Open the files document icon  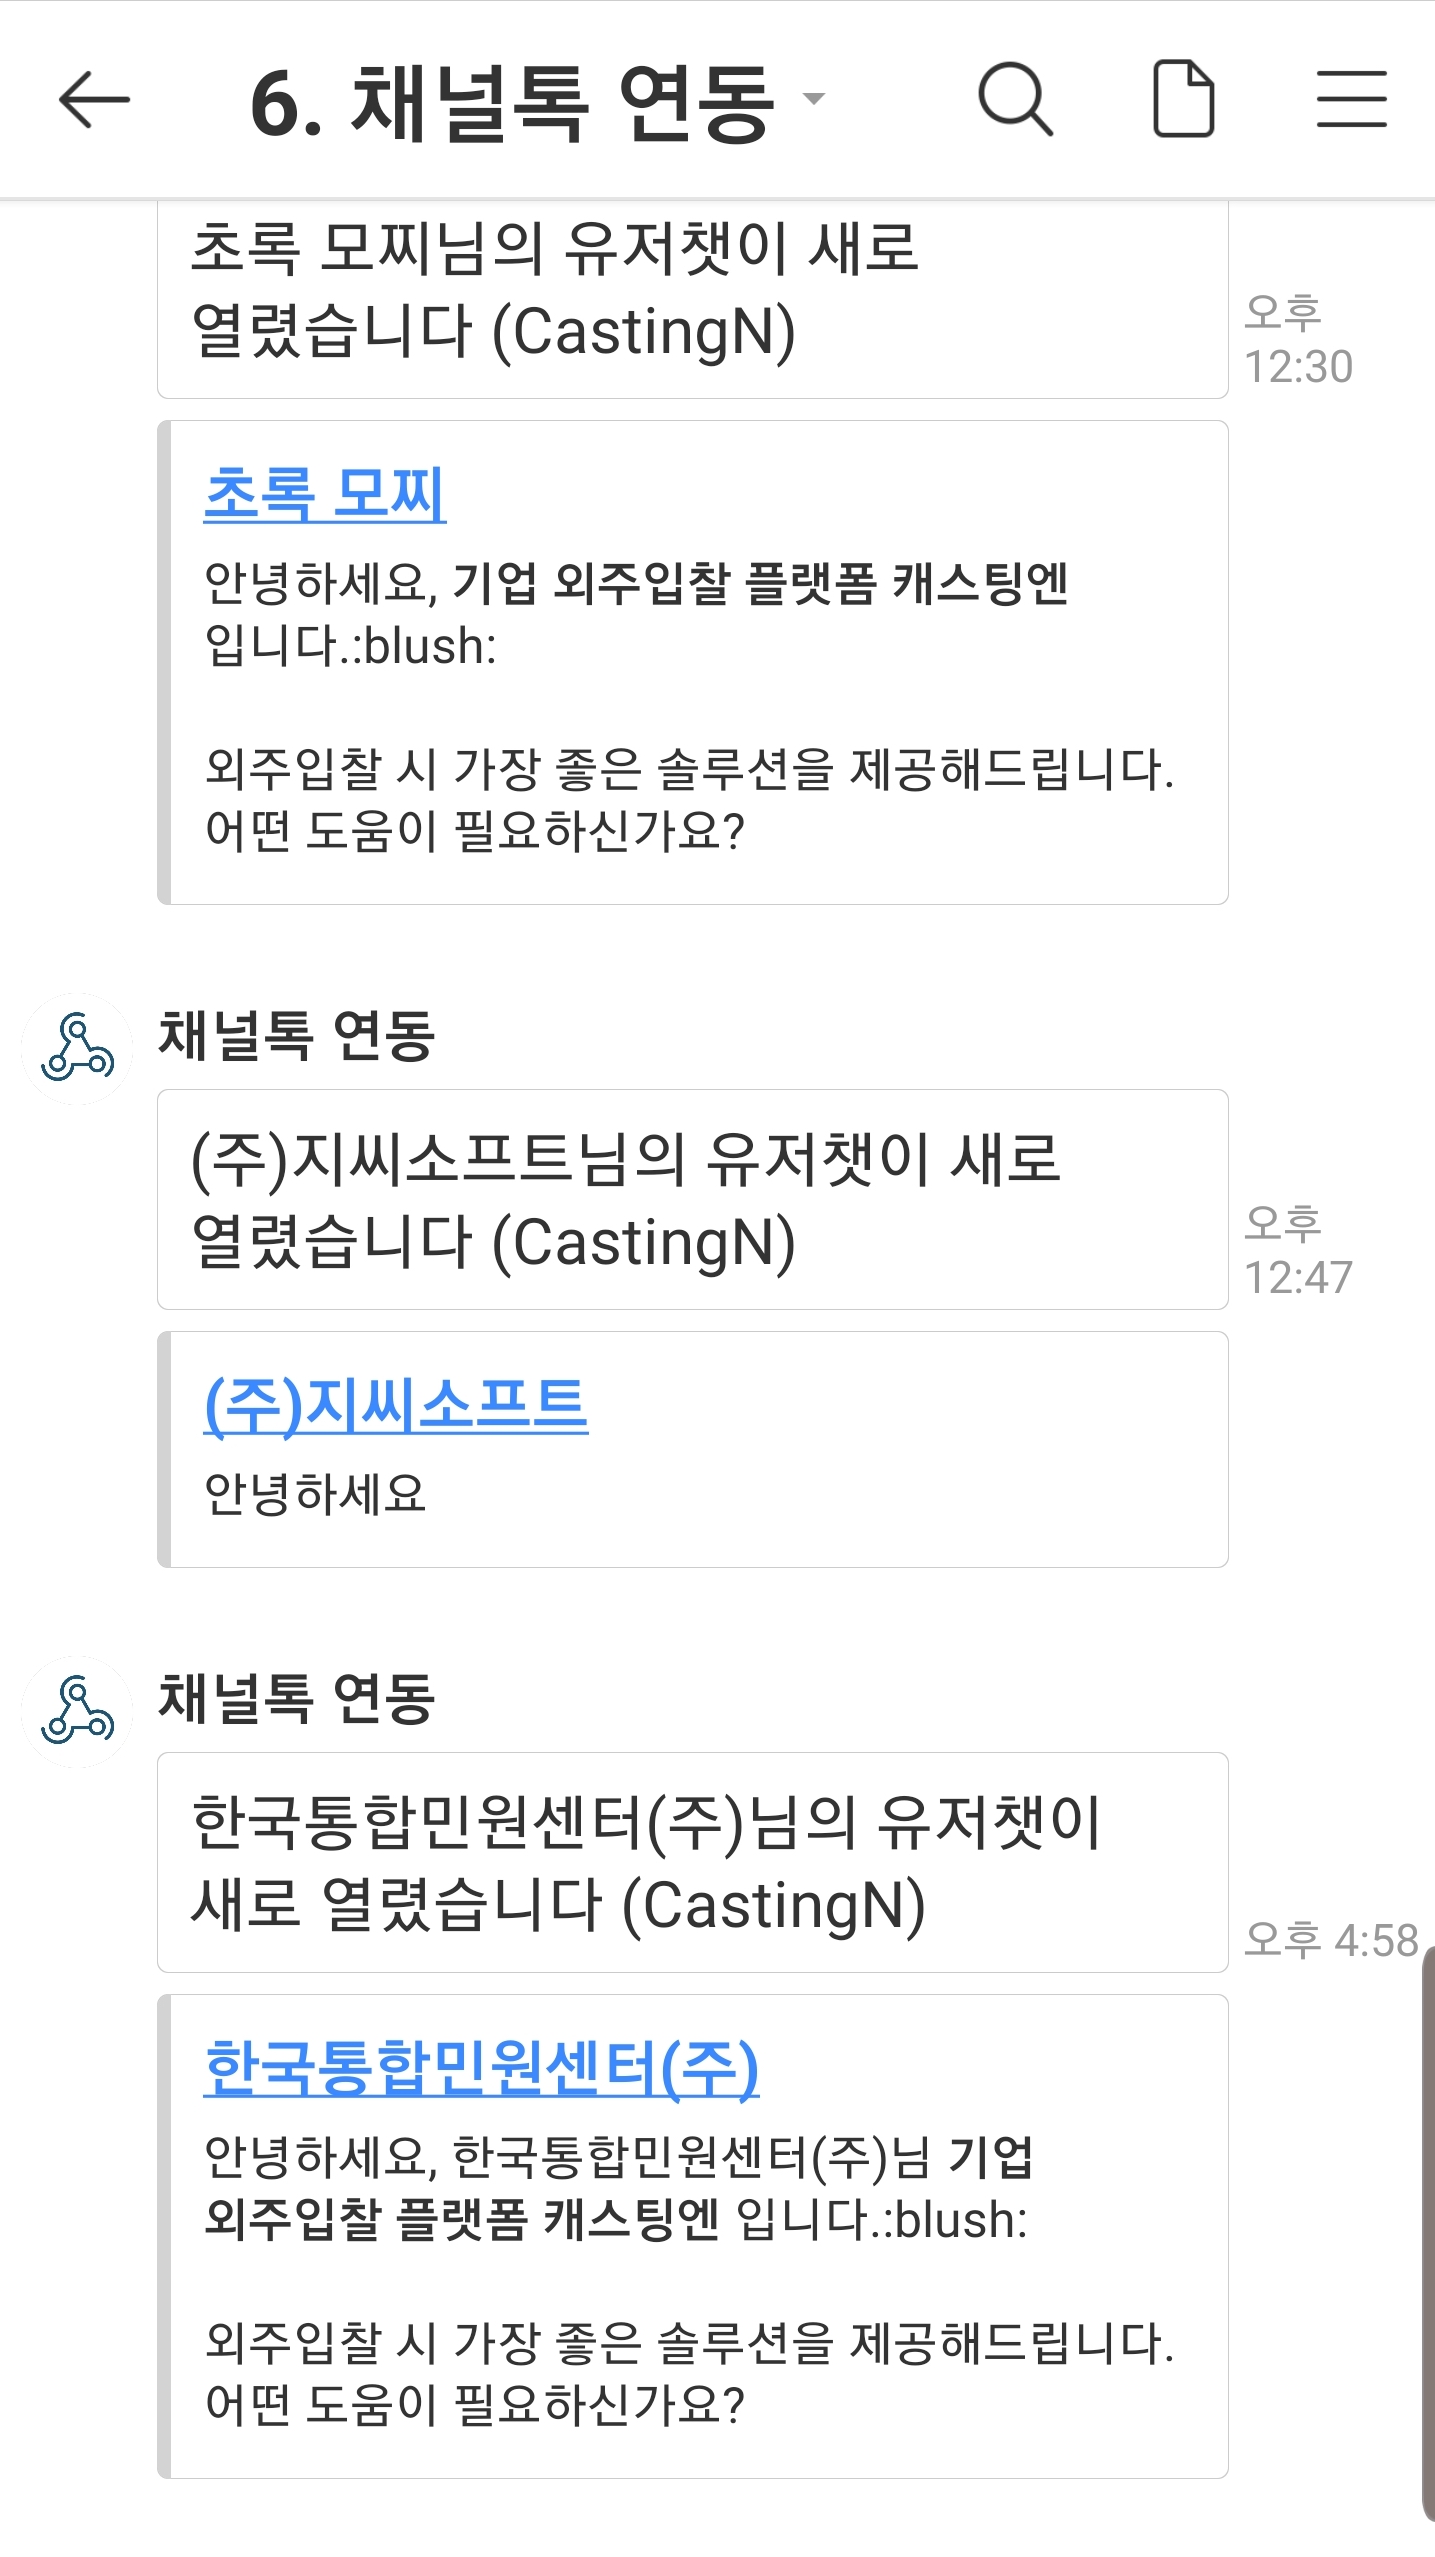(1184, 99)
